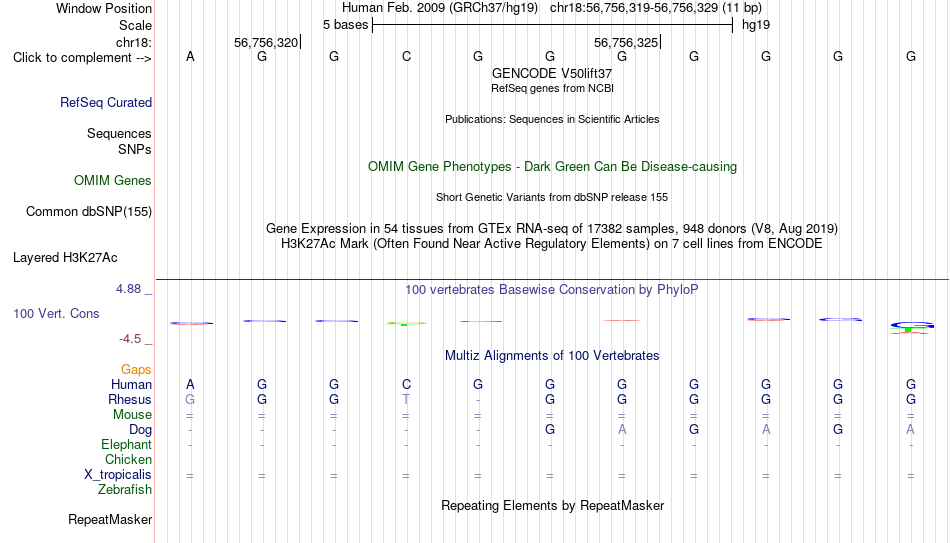950x543 pixels.
Task: Select the Sequences track label
Action: (x=119, y=133)
